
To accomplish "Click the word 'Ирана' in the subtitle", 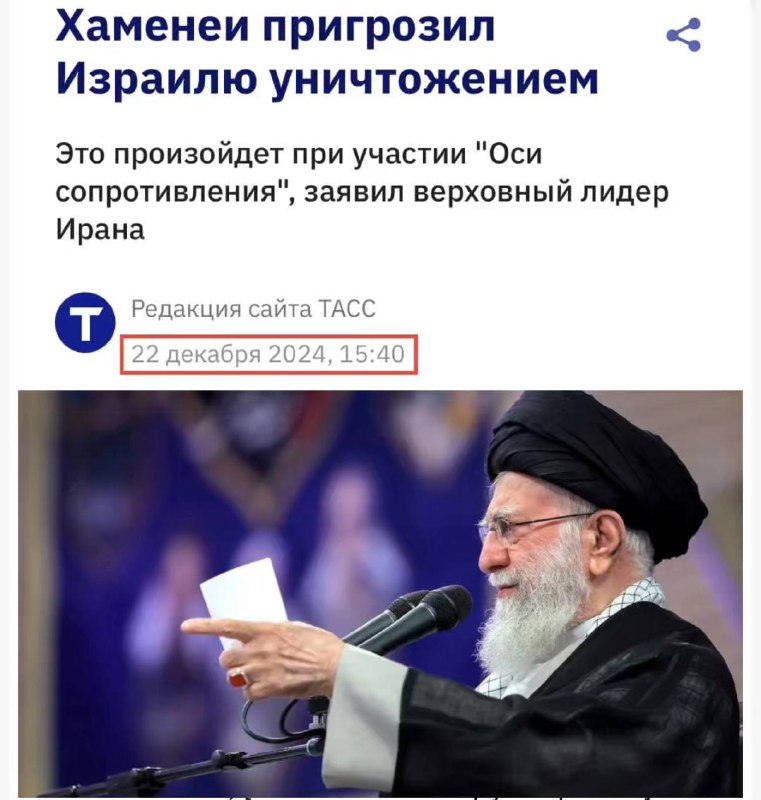I will click(100, 230).
